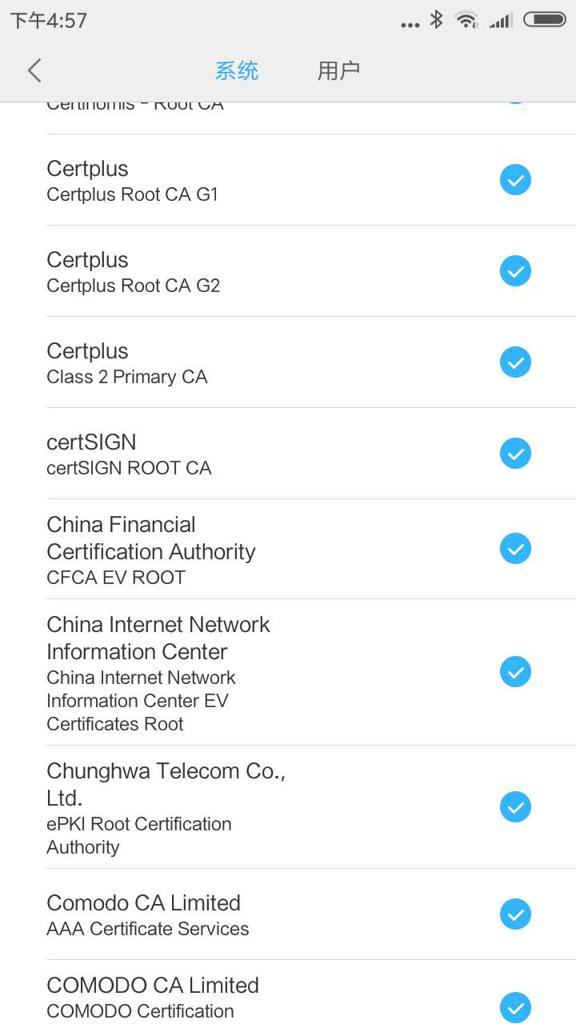Image resolution: width=576 pixels, height=1024 pixels.
Task: Disable Certplus Root CA G1 certificate
Action: coord(515,180)
